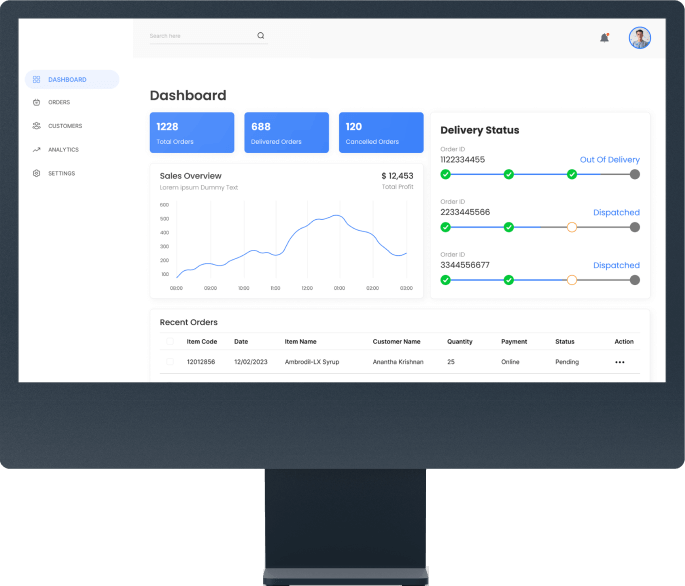Click order ID 1122334455 text

(x=463, y=160)
